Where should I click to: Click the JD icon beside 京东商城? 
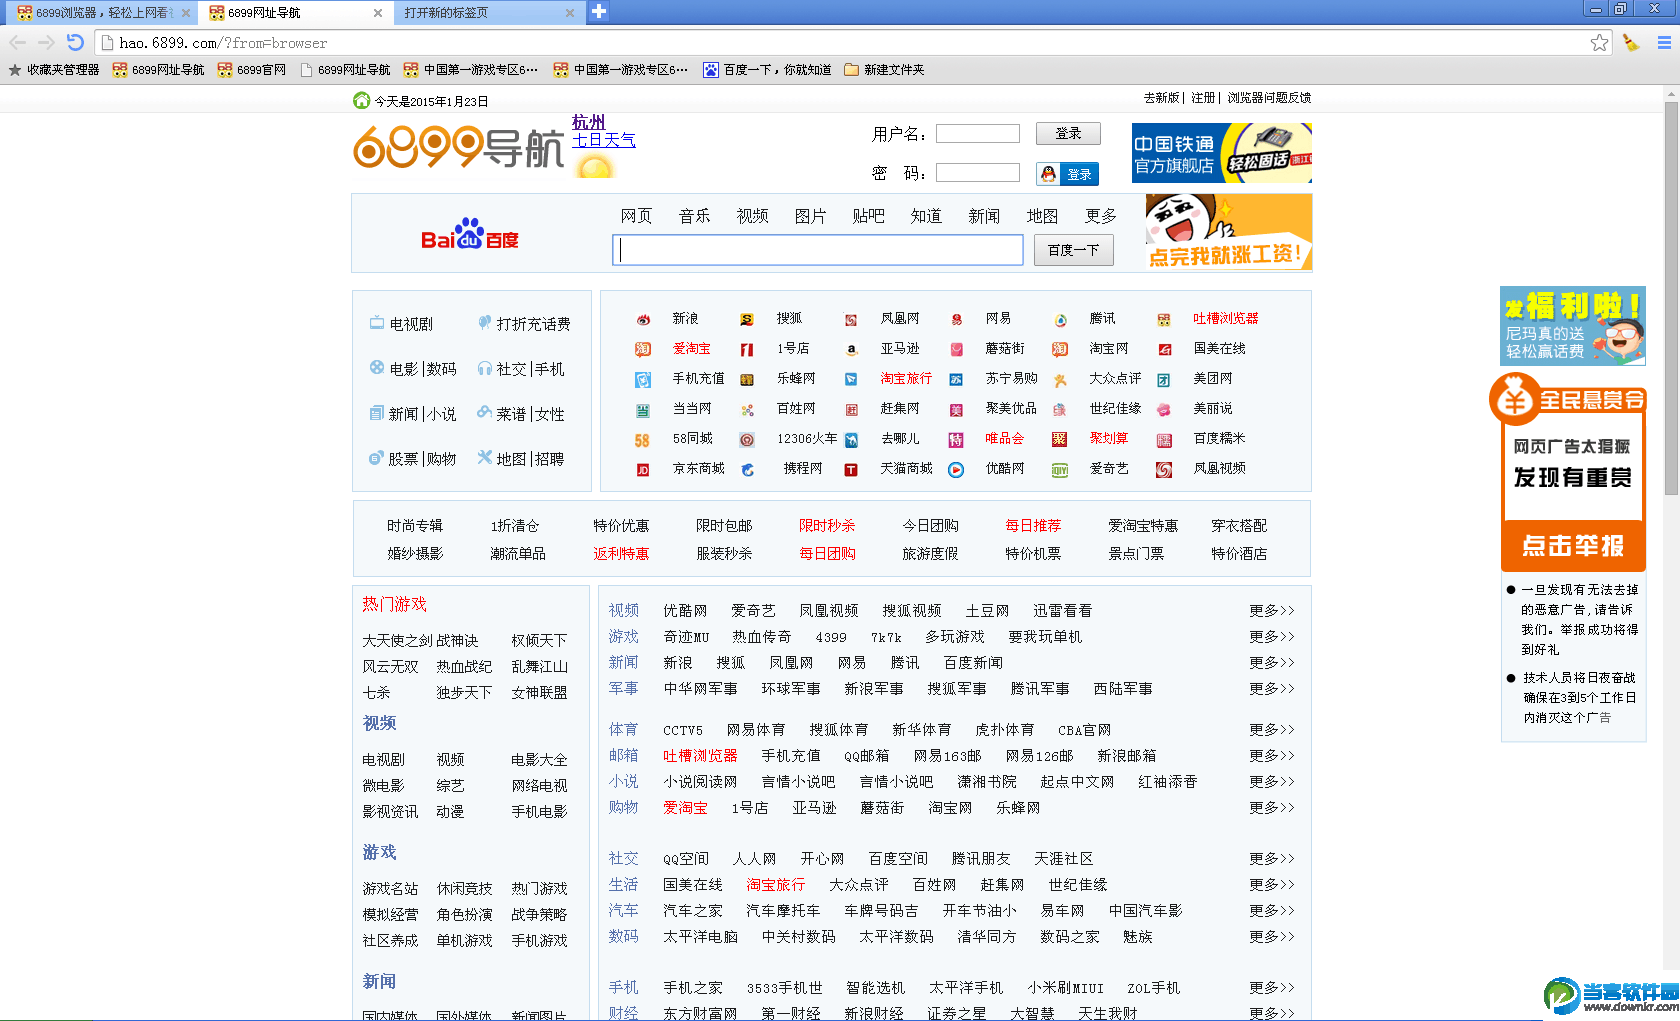[x=643, y=469]
